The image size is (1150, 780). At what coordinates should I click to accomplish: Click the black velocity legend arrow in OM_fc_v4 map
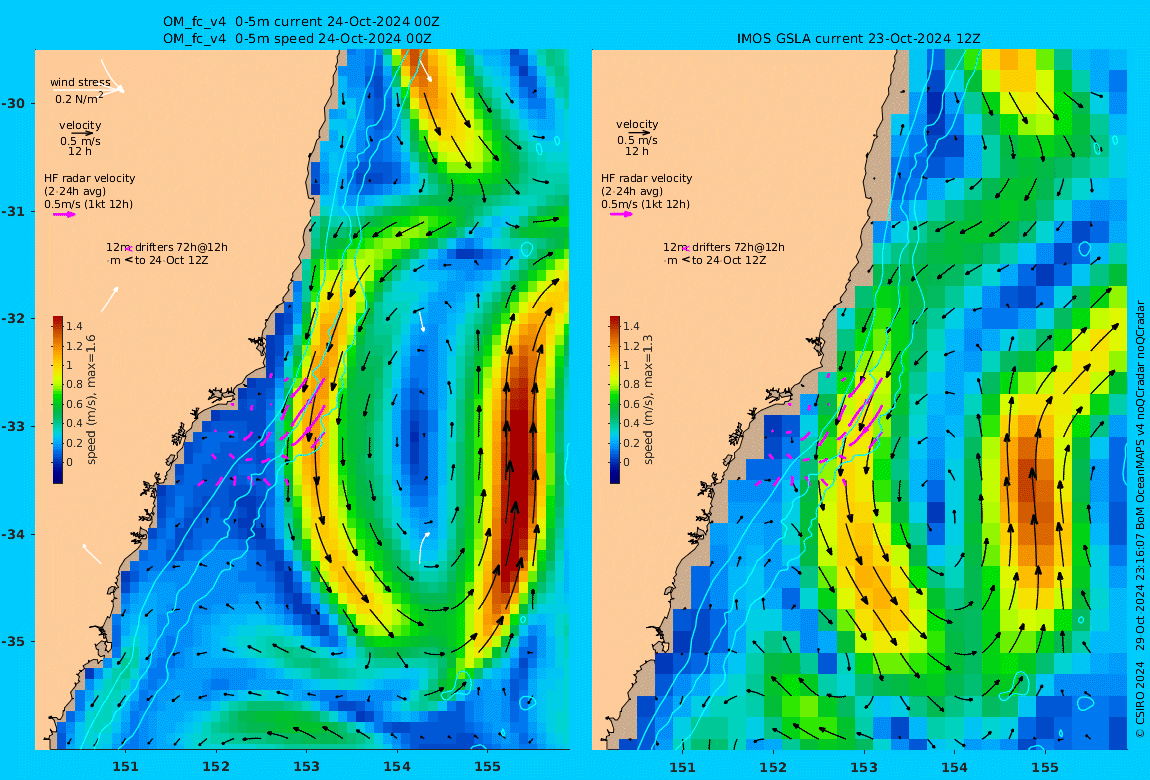pos(81,133)
